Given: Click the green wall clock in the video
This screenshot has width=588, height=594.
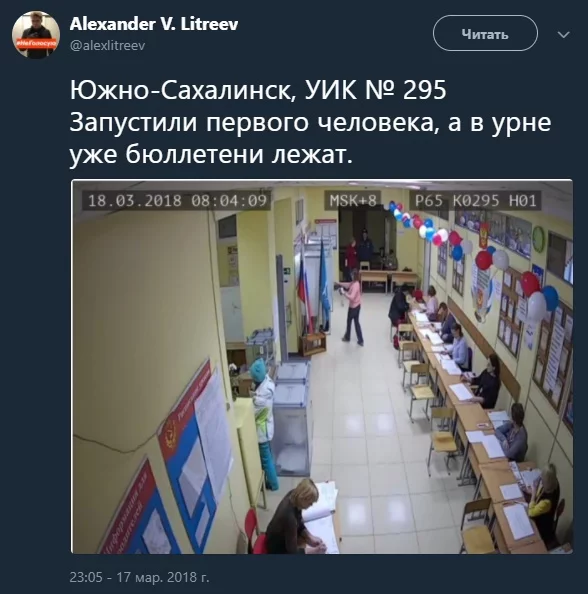Looking at the screenshot, I should [538, 238].
